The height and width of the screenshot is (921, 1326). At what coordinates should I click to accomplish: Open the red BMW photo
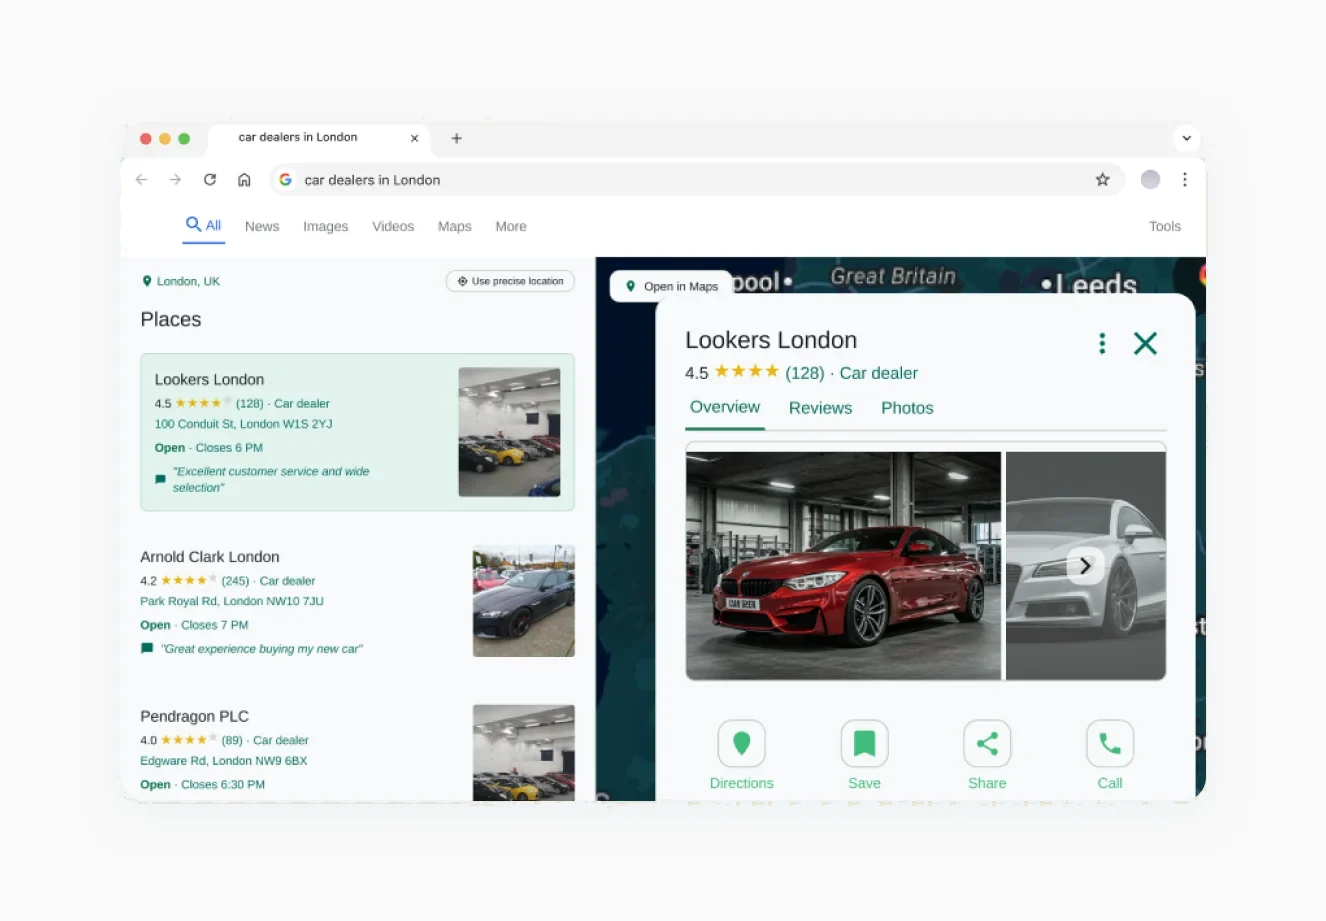pos(843,565)
